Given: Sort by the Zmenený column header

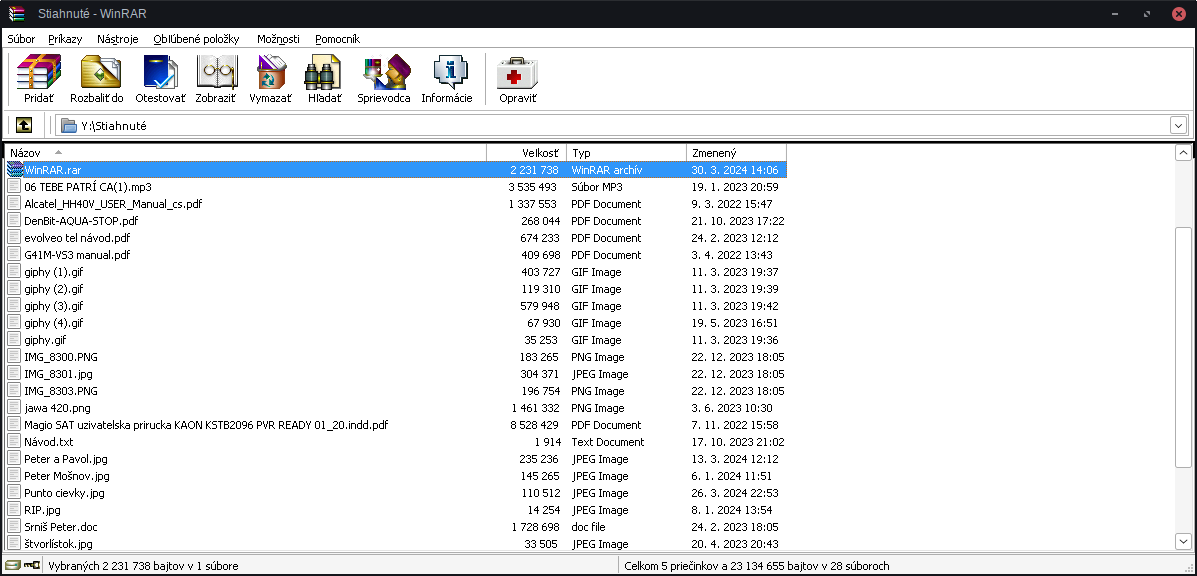Looking at the screenshot, I should click(x=737, y=153).
